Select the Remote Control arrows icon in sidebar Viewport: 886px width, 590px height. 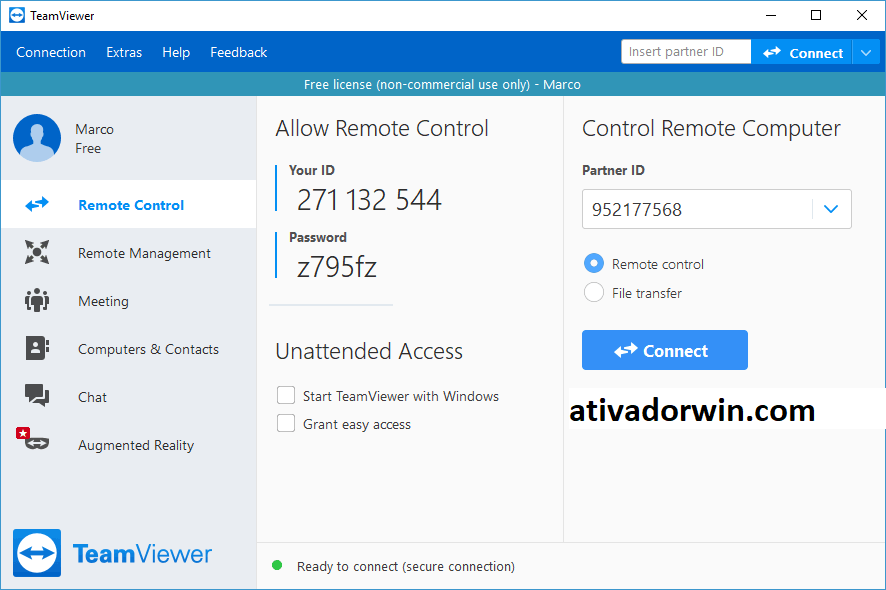click(37, 204)
